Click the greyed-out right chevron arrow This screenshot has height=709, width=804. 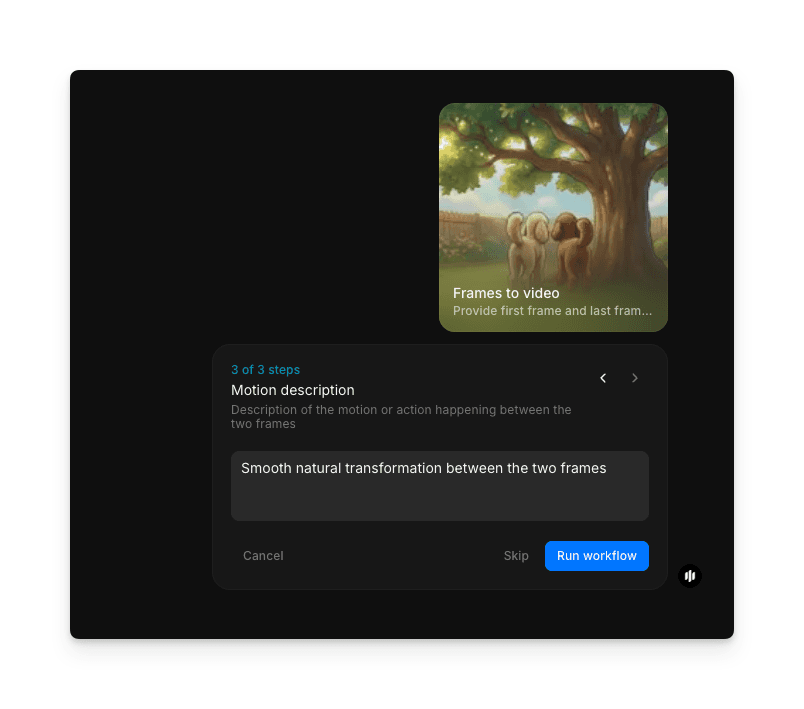point(634,378)
